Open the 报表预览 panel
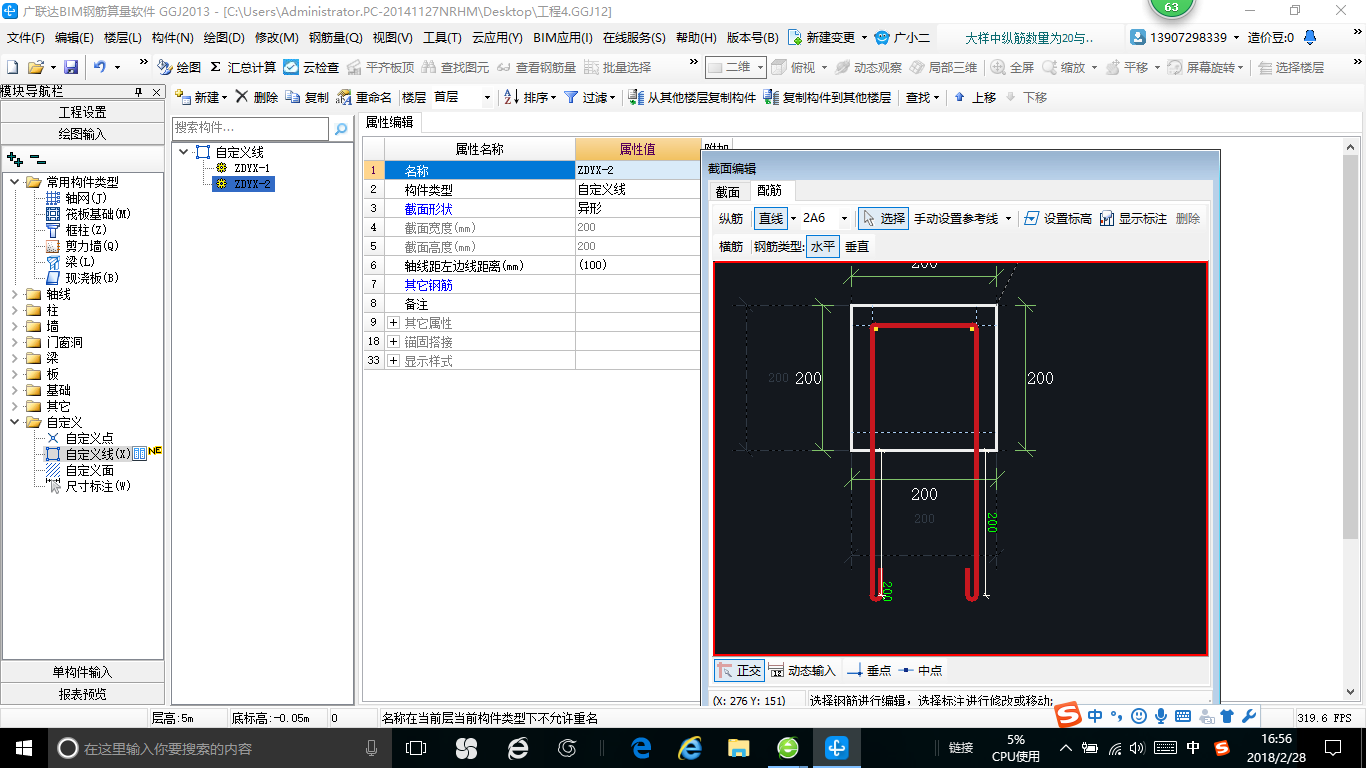 click(82, 694)
